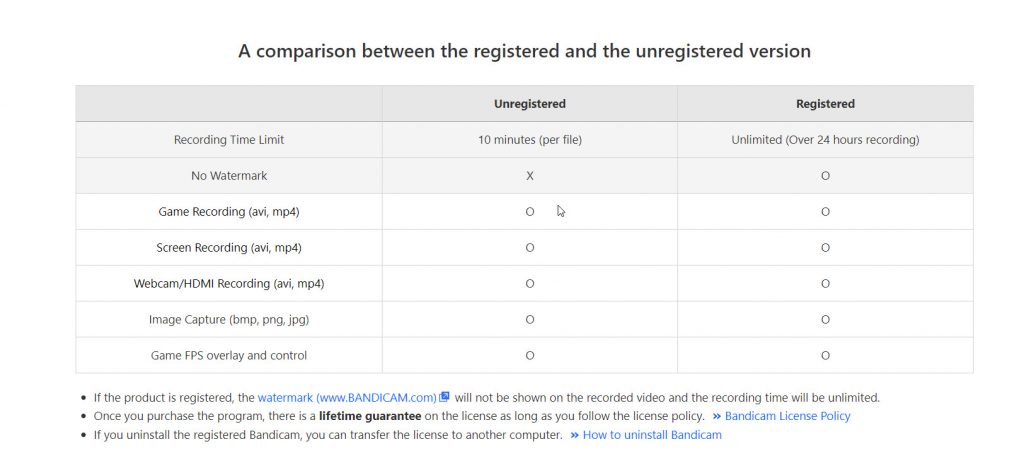
Task: Click the Unlimited (Over 24 hours recording) cell
Action: 825,140
